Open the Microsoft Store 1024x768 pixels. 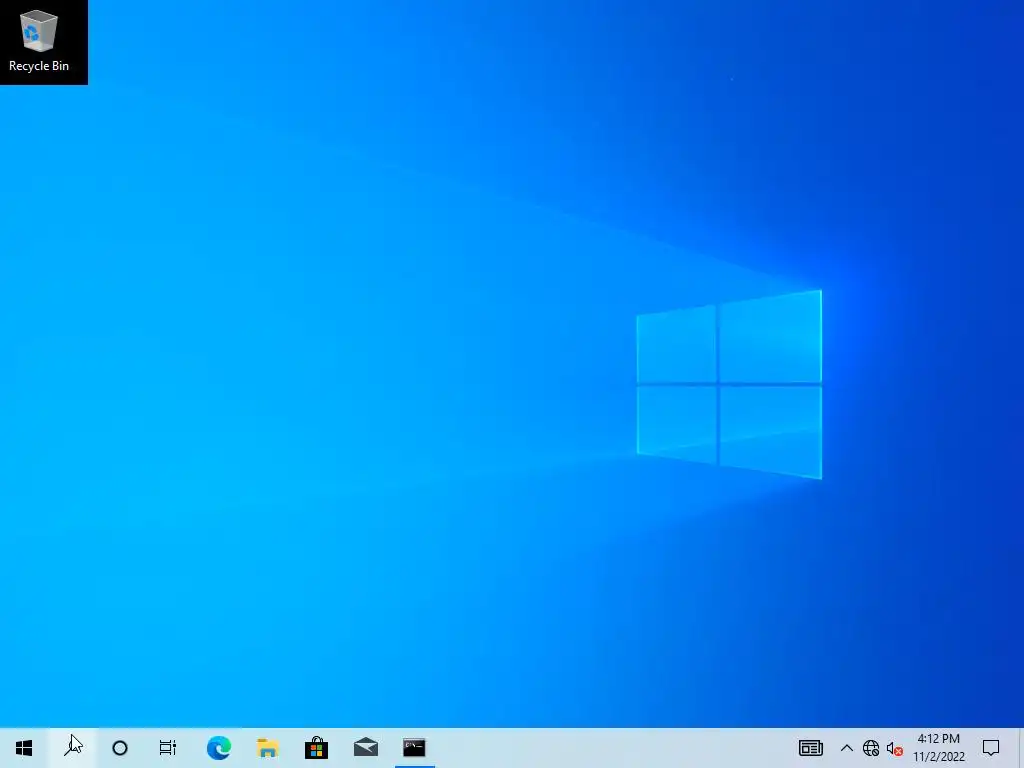click(317, 748)
